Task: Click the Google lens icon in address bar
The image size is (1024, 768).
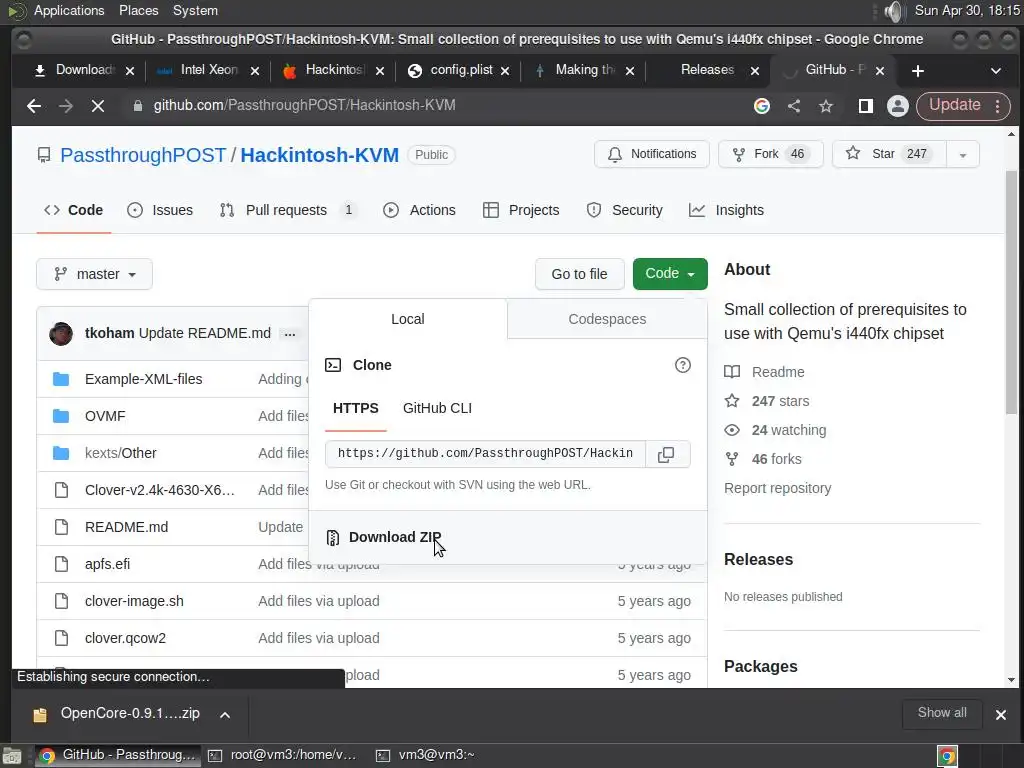Action: (x=761, y=106)
